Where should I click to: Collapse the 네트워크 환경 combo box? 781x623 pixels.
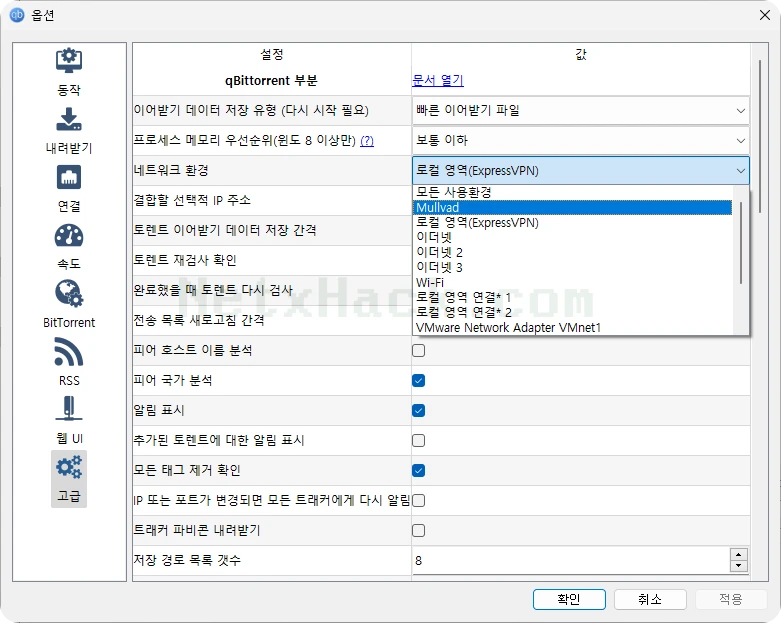click(x=580, y=170)
